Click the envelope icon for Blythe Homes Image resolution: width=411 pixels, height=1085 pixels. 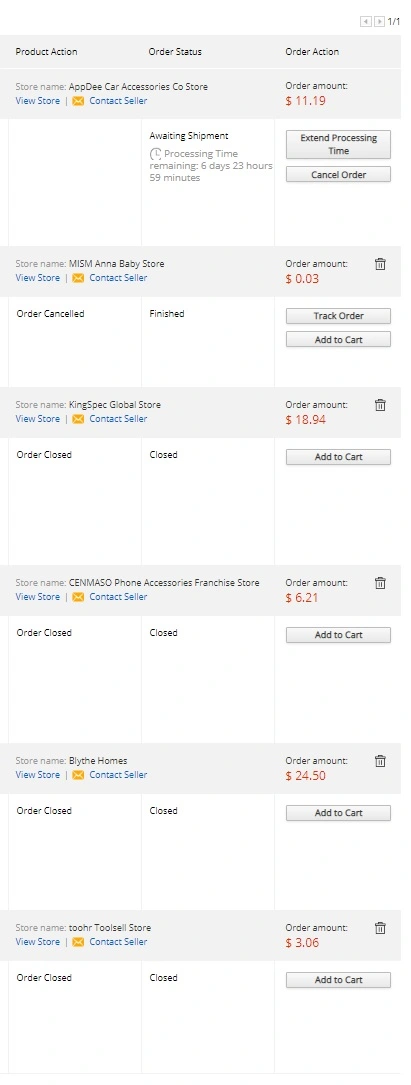click(78, 775)
